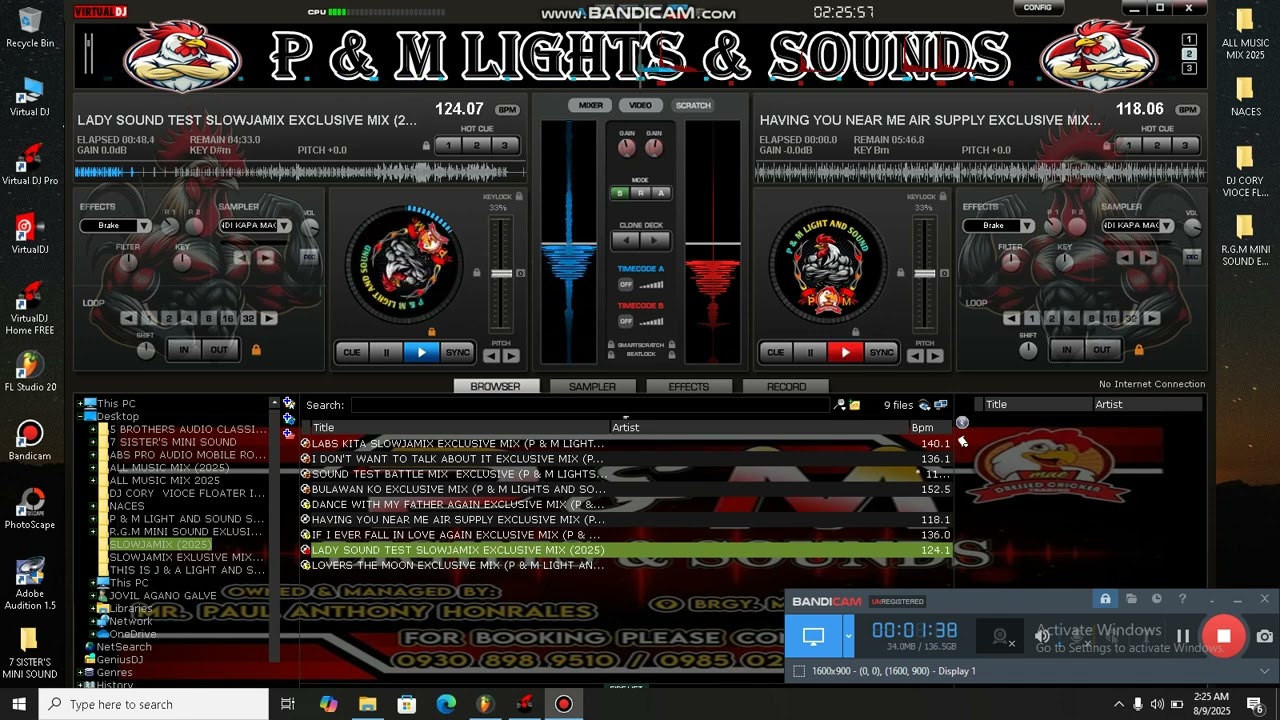The image size is (1280, 720).
Task: Sync the left deck tempo
Action: pyautogui.click(x=457, y=352)
